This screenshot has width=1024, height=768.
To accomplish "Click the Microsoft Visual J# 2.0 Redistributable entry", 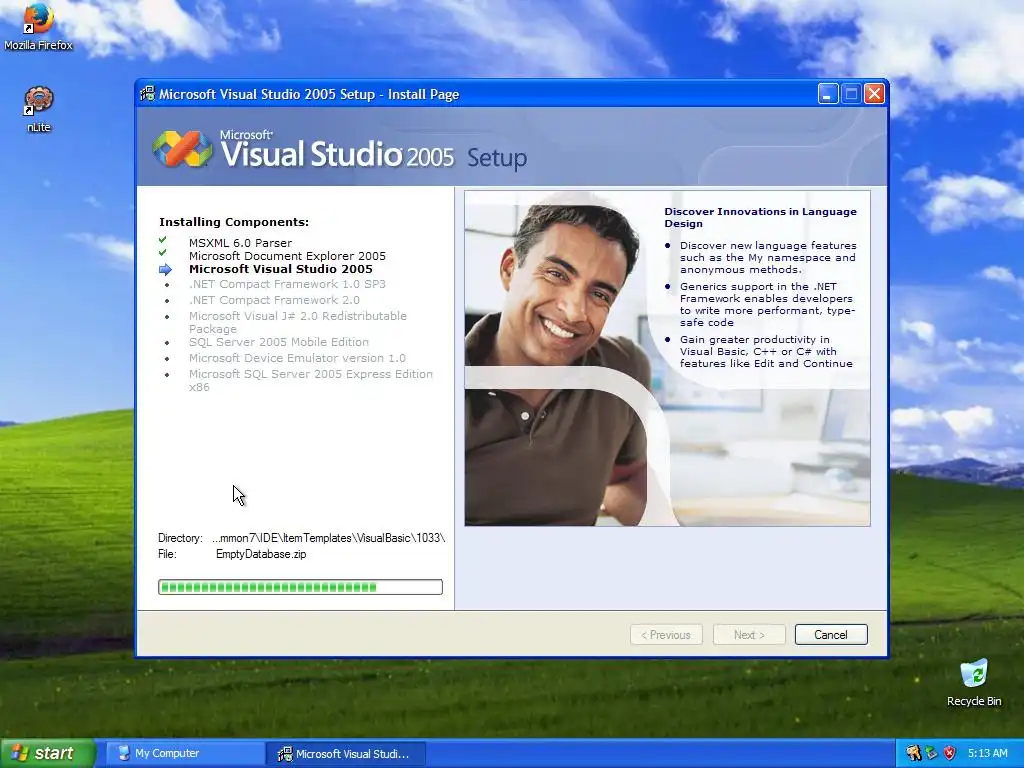I will 298,322.
